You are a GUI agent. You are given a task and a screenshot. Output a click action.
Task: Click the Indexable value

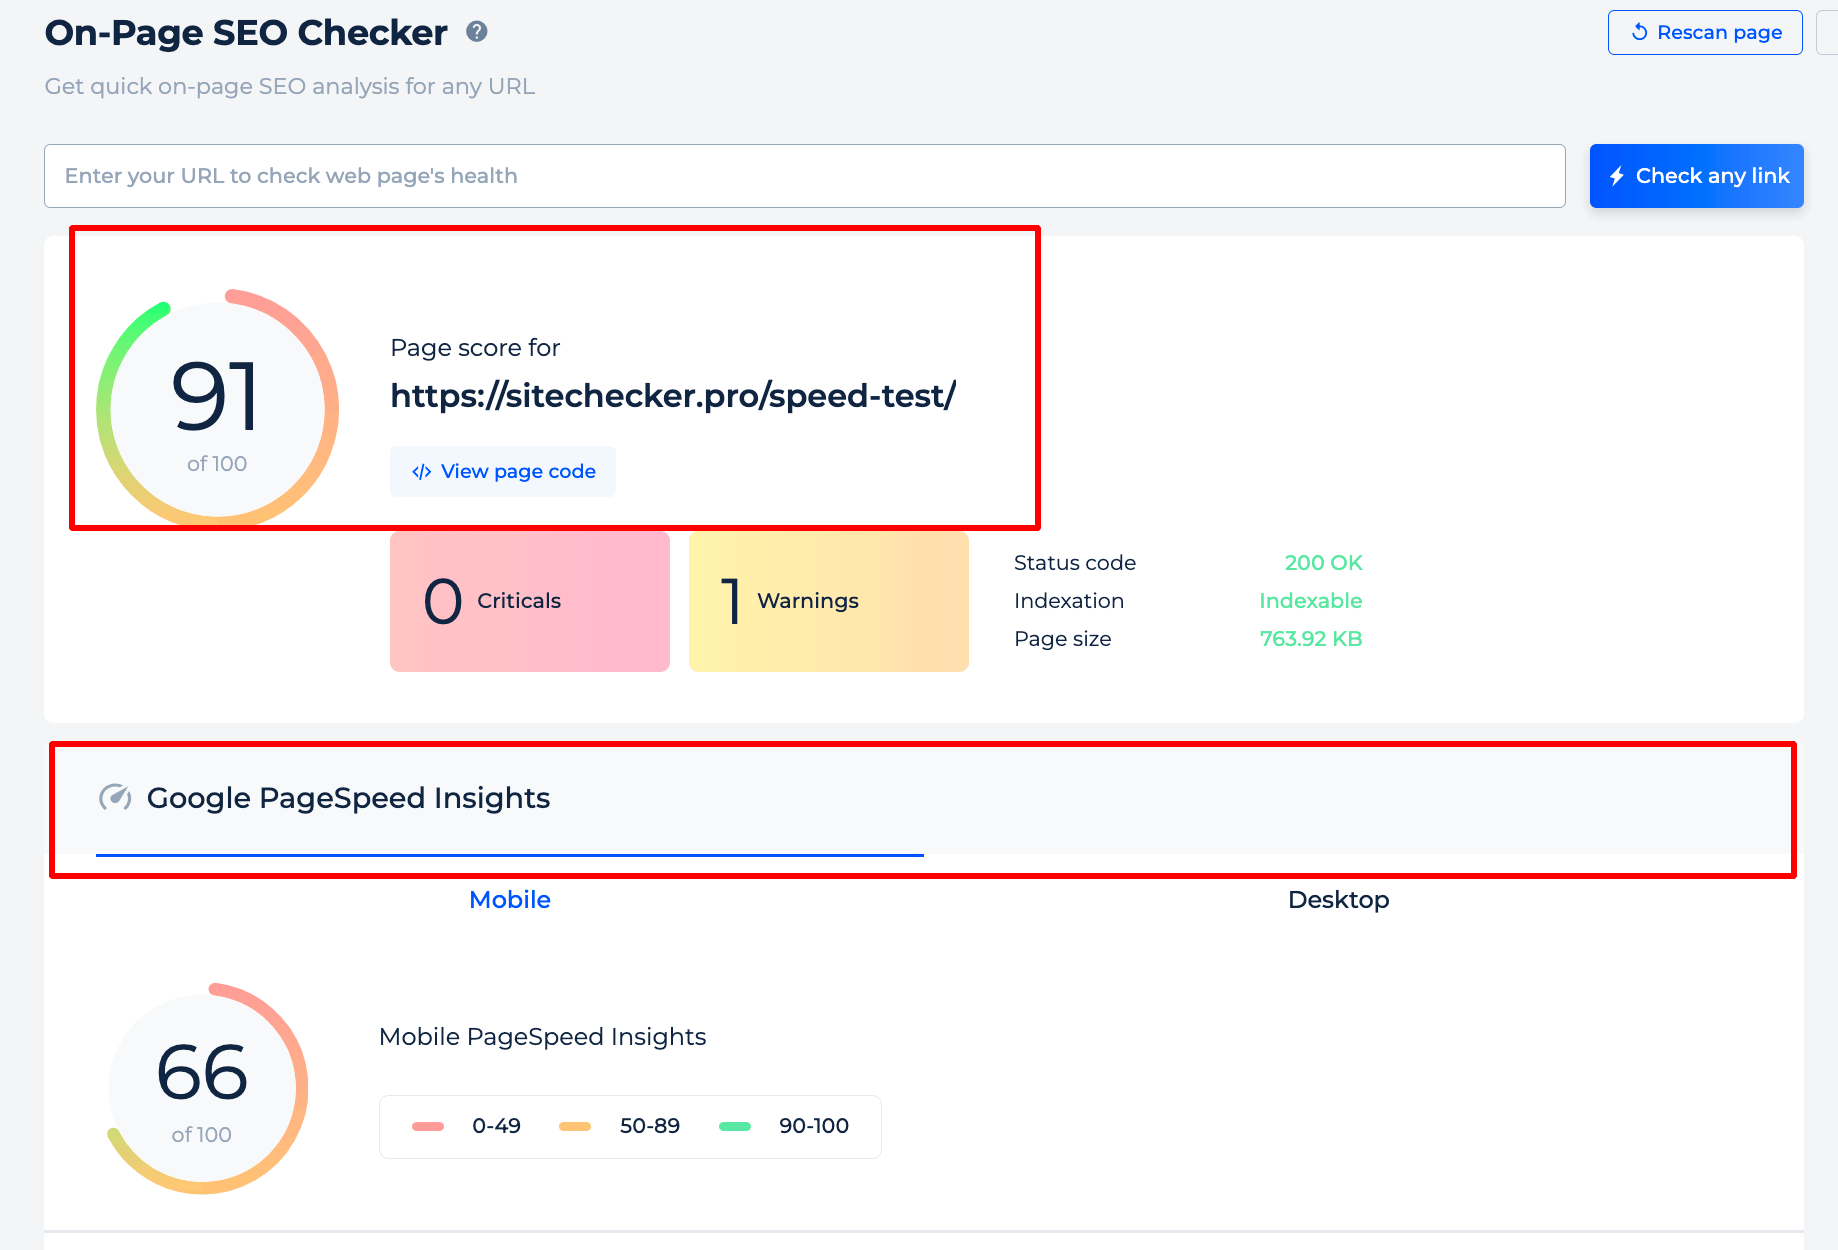(x=1310, y=601)
